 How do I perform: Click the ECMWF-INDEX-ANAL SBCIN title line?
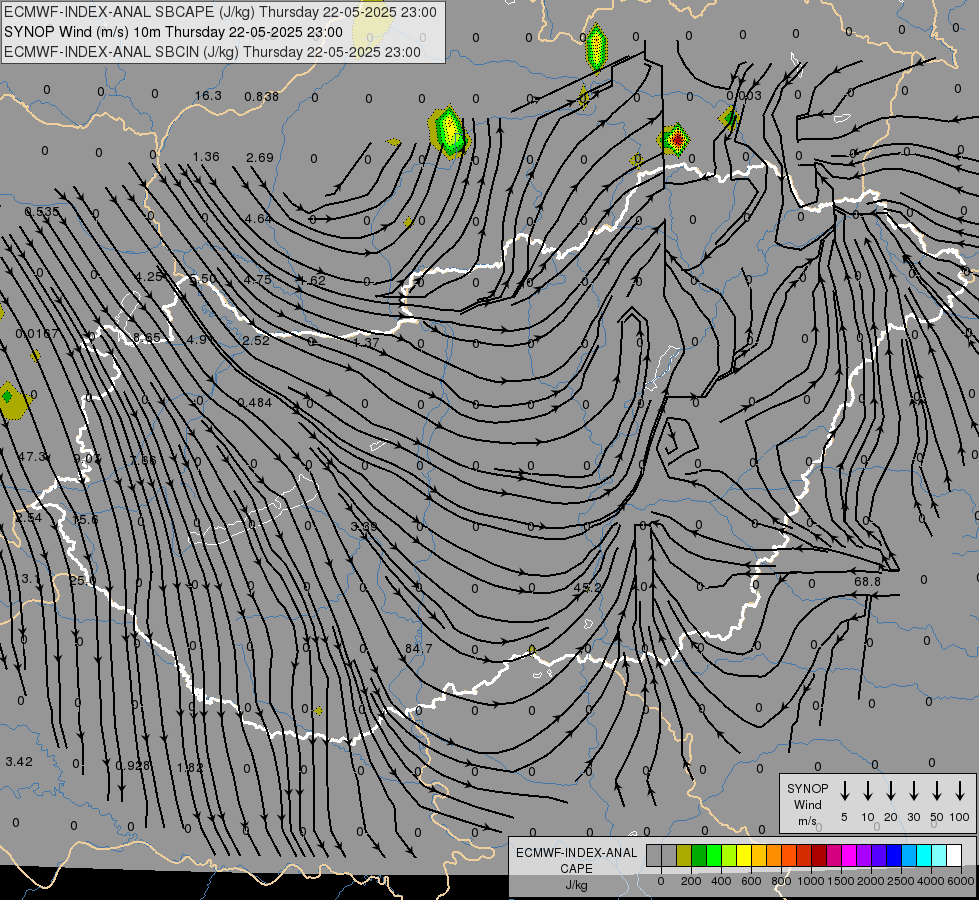[212, 52]
